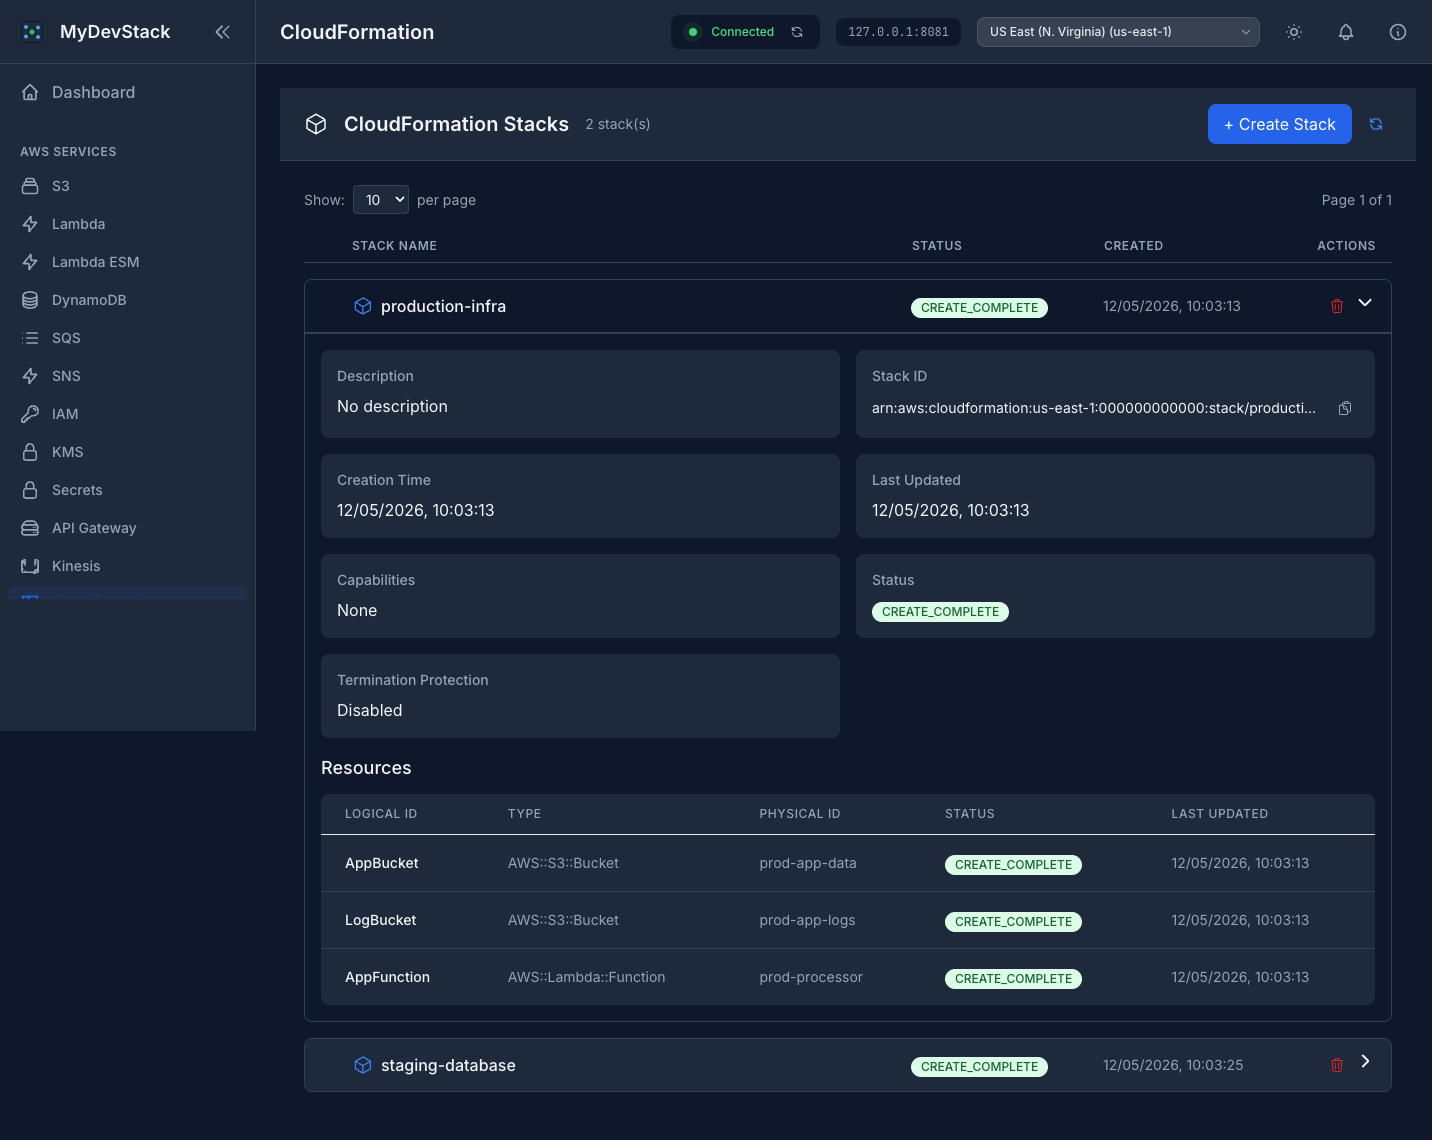The image size is (1432, 1140).
Task: Click the LogBucket logical ID
Action: tap(381, 920)
